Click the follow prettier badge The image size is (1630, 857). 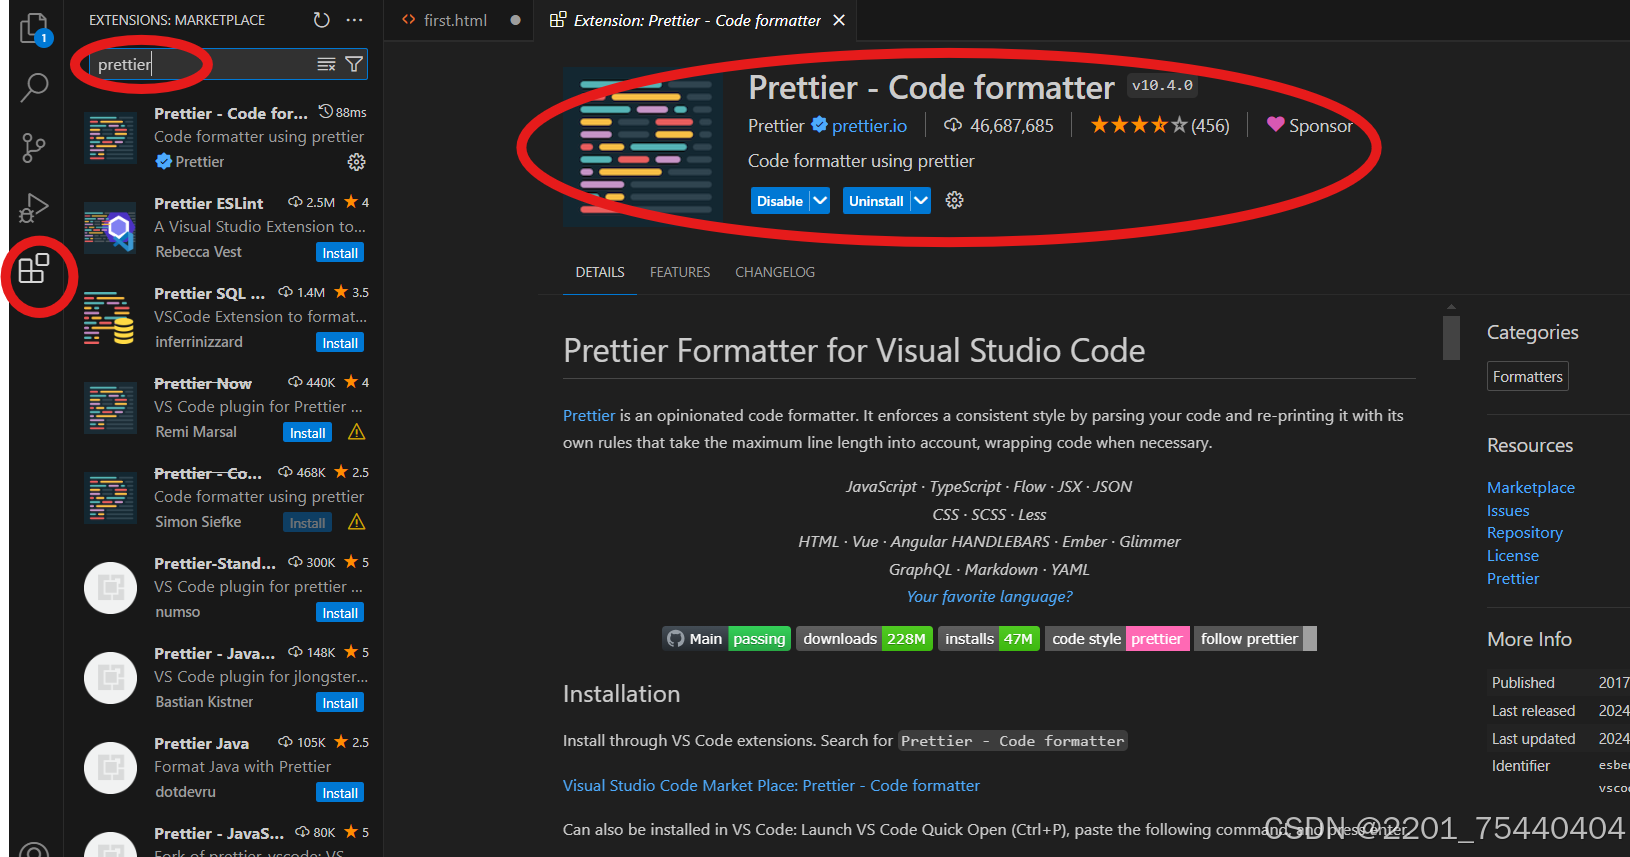[1255, 639]
